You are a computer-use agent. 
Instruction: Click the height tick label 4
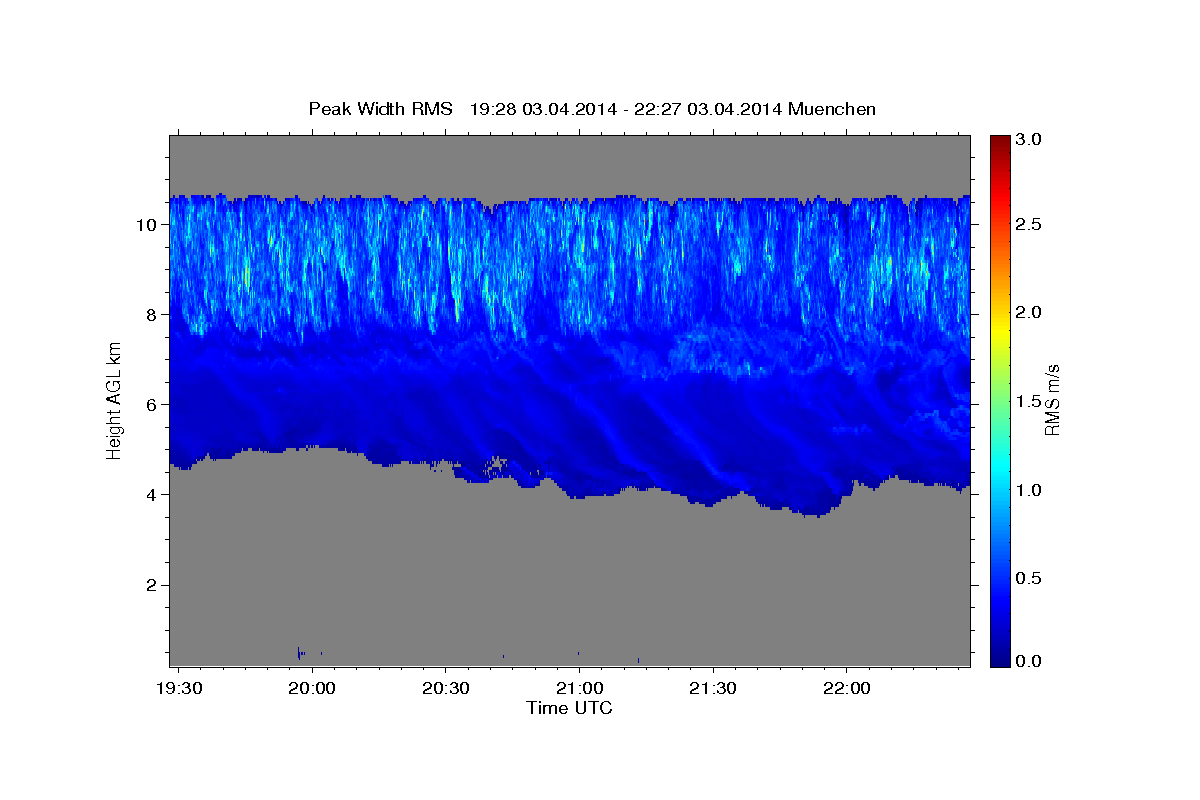[153, 494]
